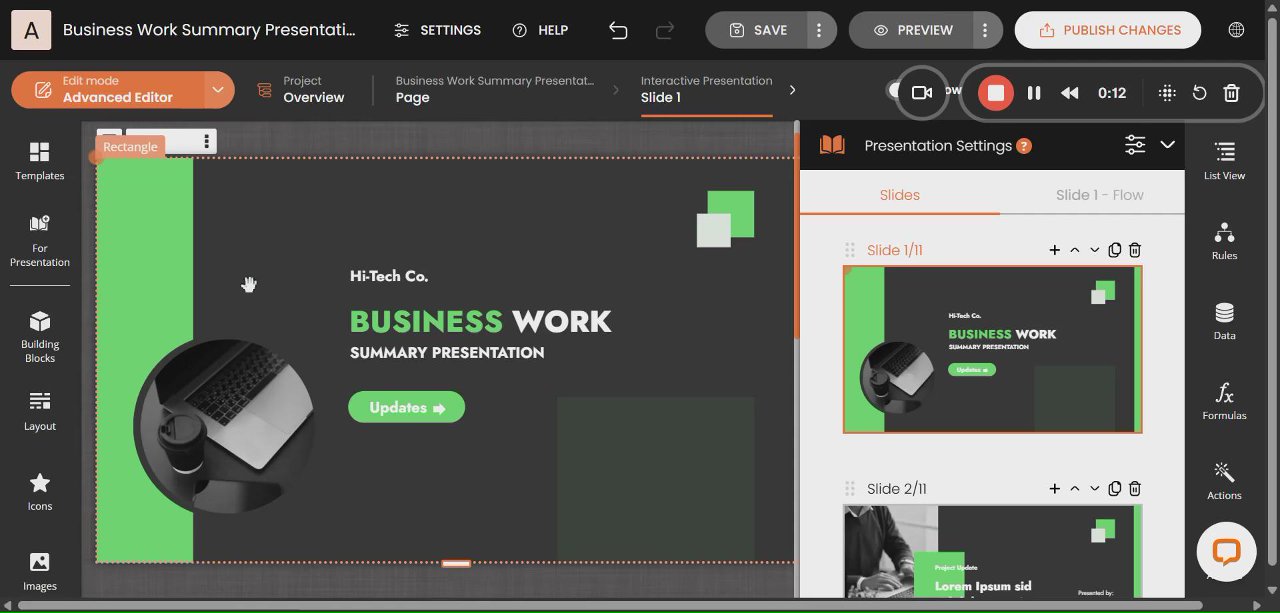
Task: Open the Templates panel
Action: pyautogui.click(x=40, y=161)
